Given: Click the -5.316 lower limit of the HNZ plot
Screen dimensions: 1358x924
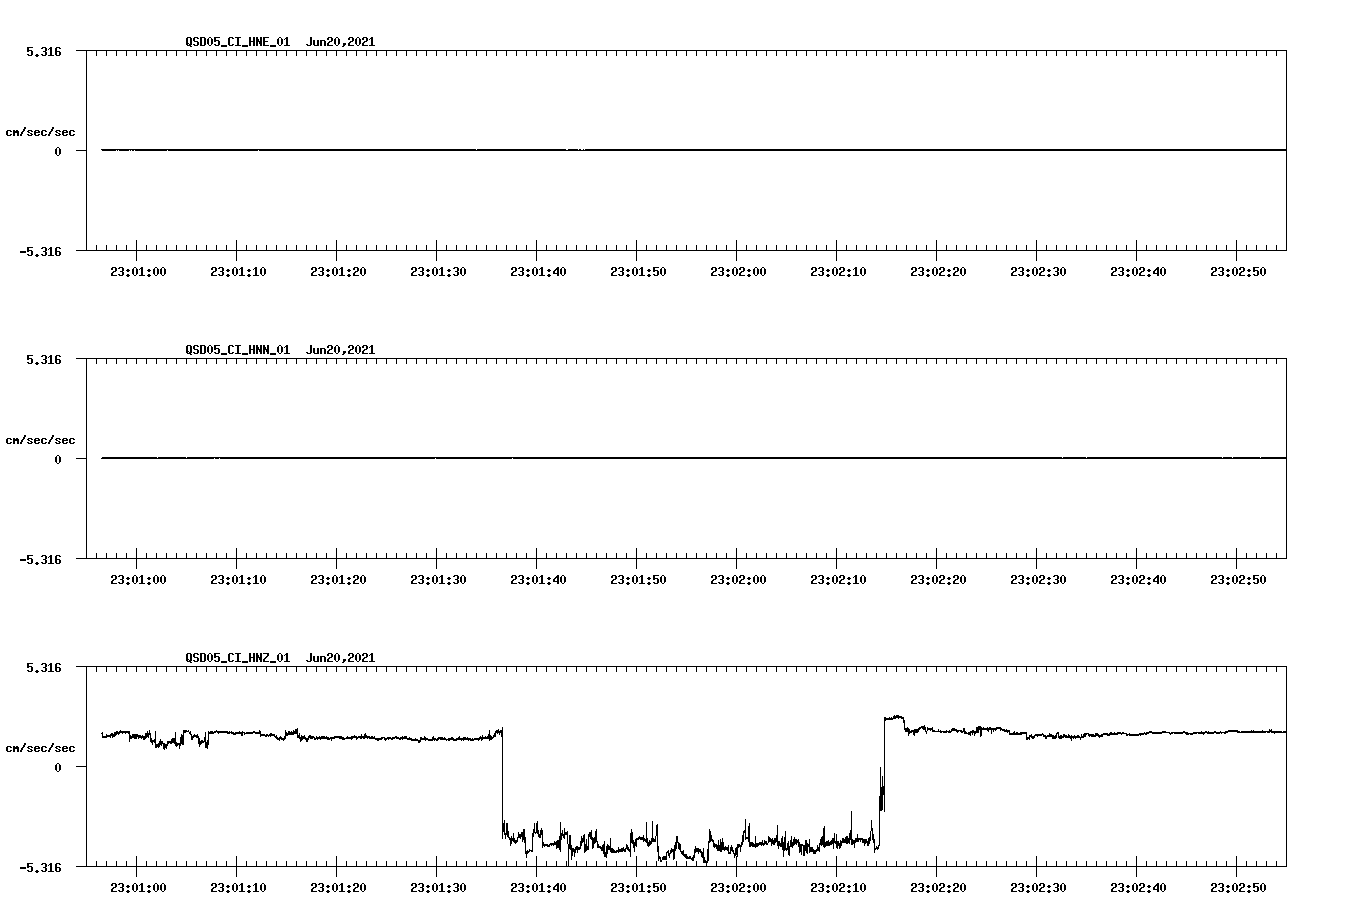Looking at the screenshot, I should [41, 868].
